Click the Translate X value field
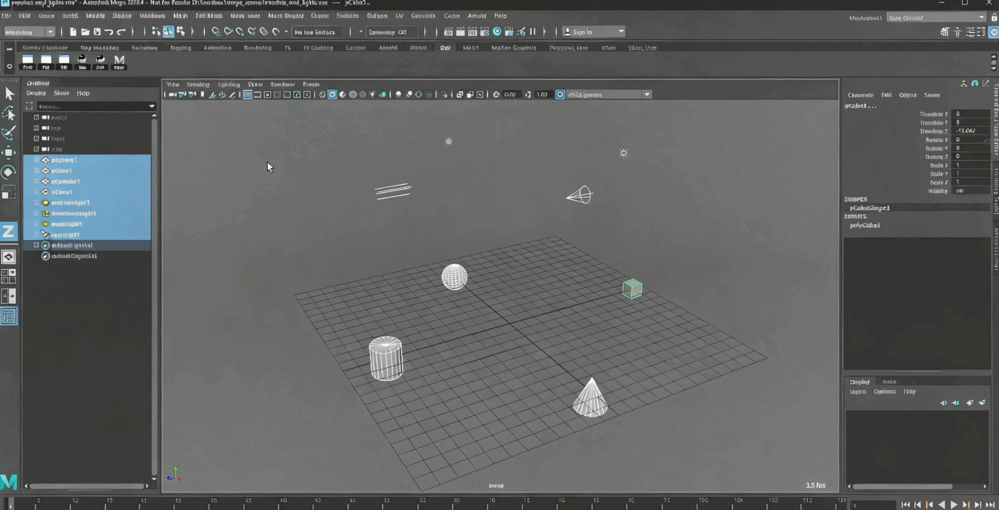The image size is (999, 510). tap(970, 114)
